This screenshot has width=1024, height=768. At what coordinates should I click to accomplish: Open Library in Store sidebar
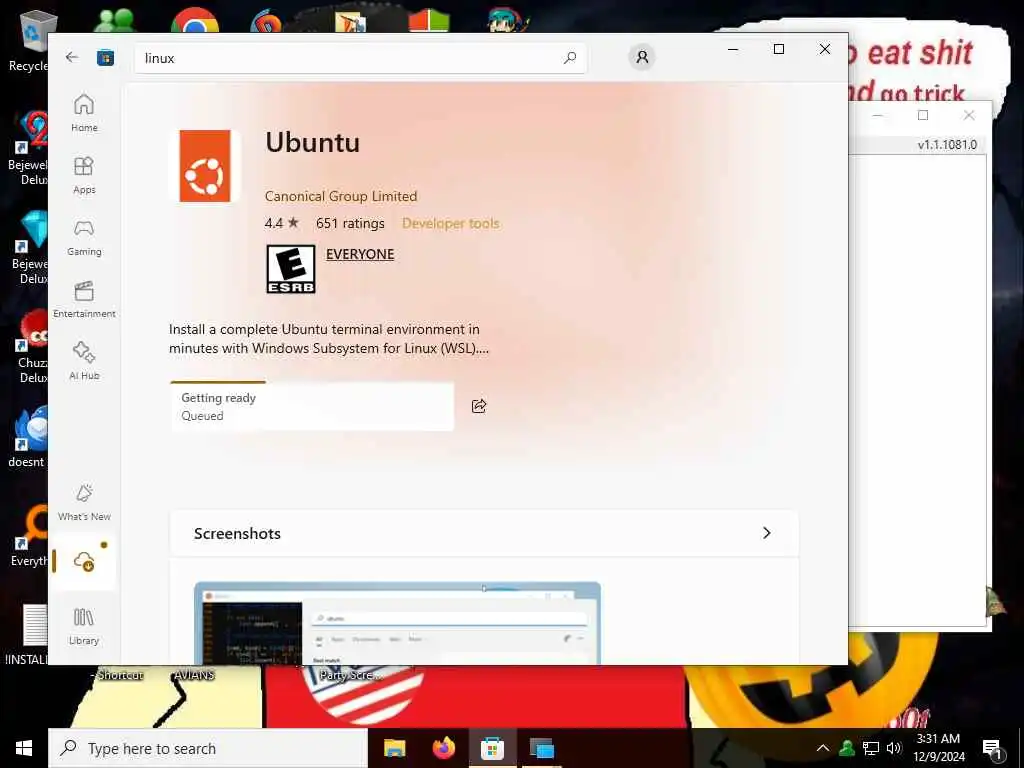(84, 626)
